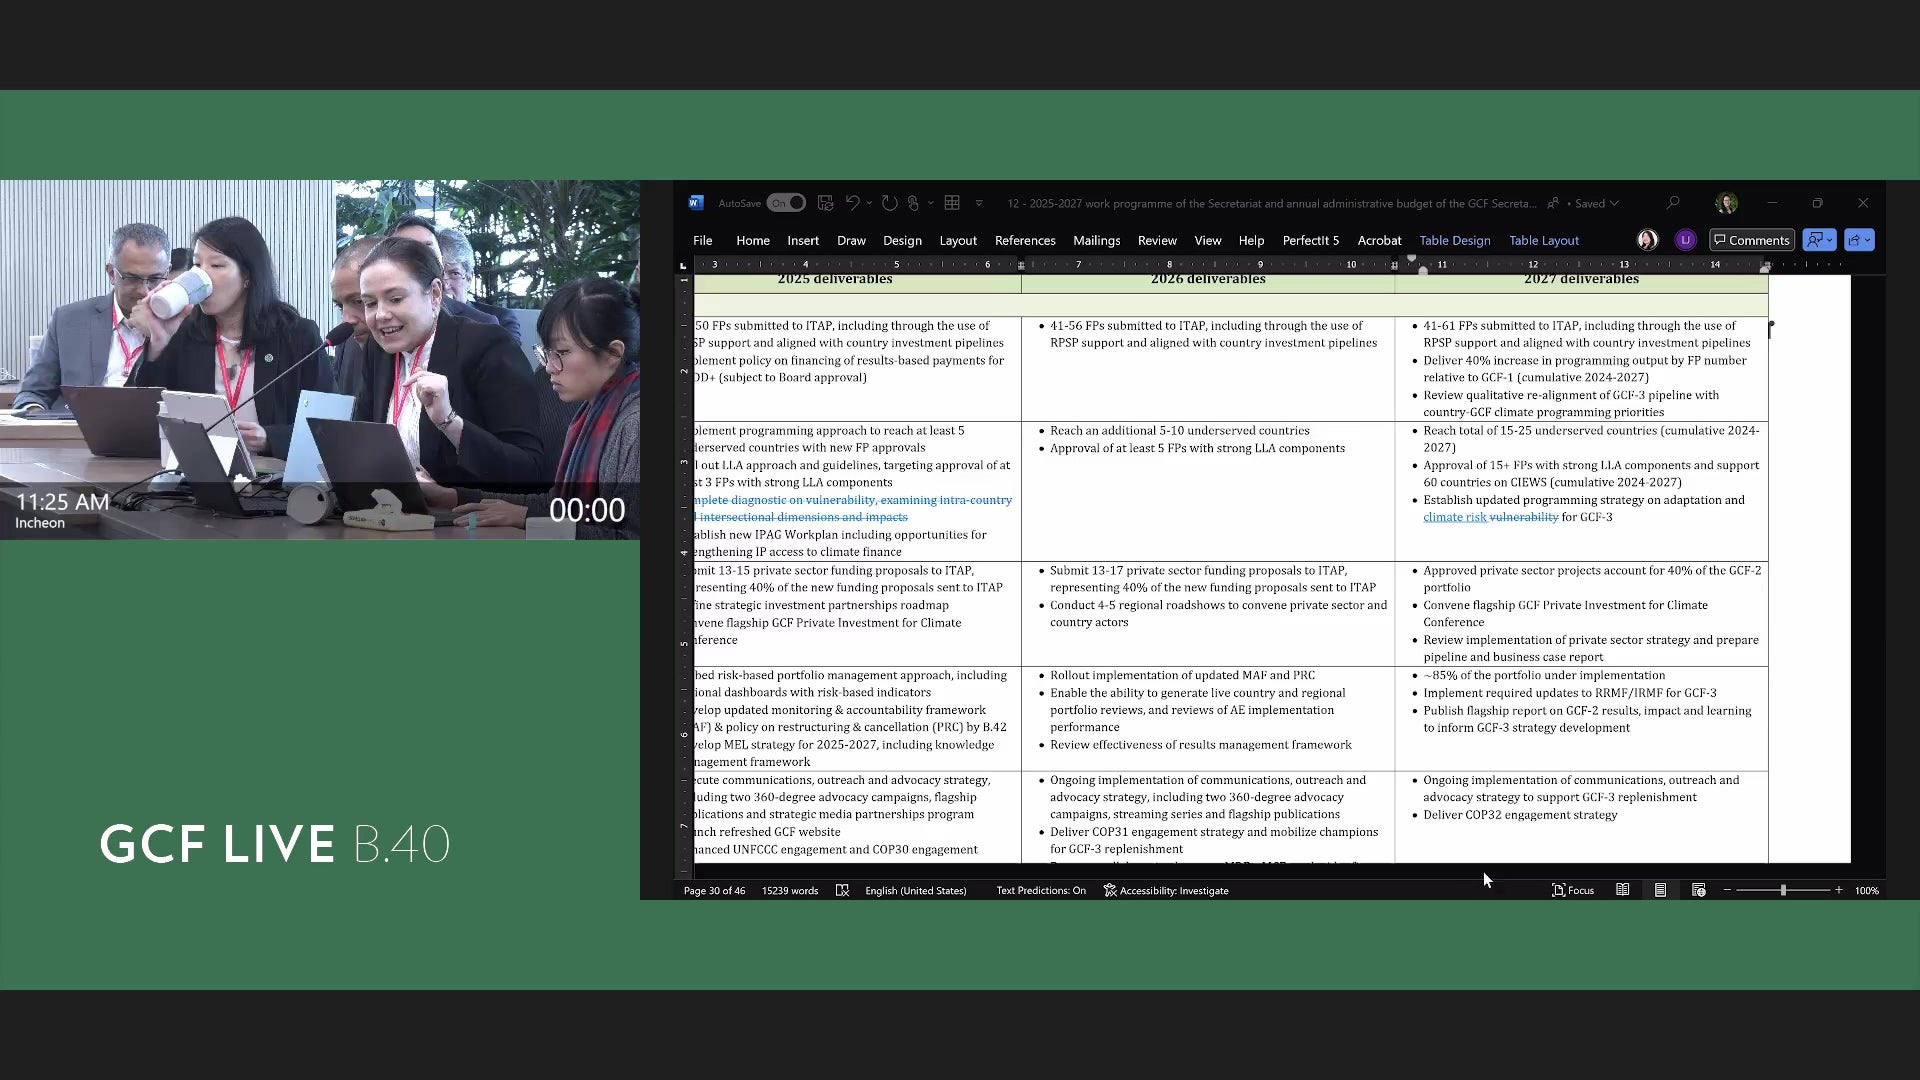
Task: Open the File menu
Action: click(x=703, y=240)
